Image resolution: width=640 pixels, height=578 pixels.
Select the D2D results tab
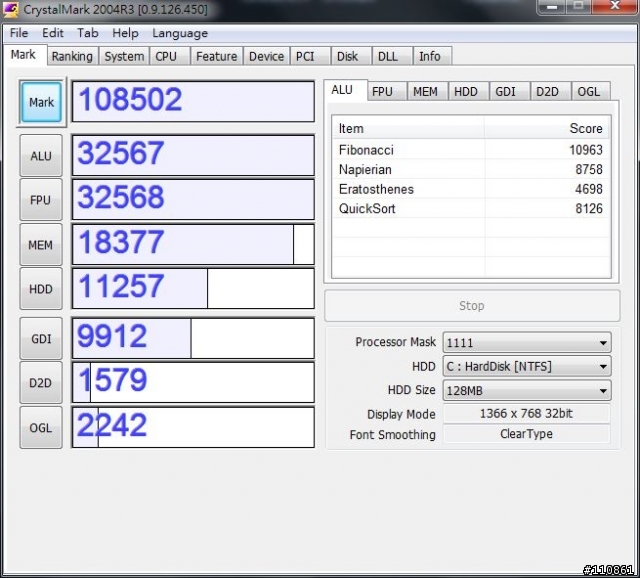[550, 91]
